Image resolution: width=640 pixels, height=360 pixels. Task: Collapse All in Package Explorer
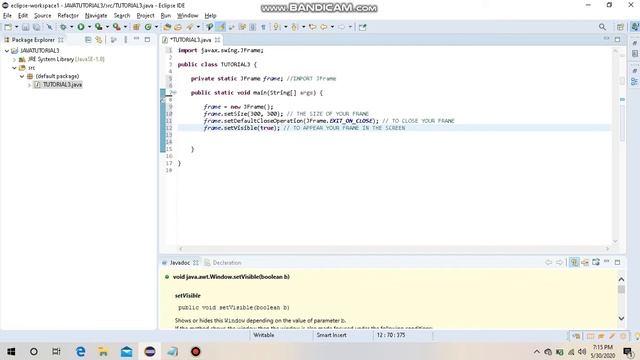(x=88, y=40)
